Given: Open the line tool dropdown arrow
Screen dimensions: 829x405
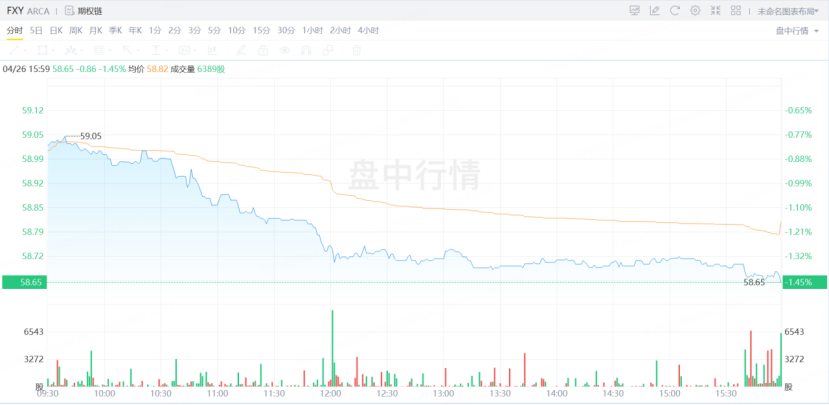Looking at the screenshot, I should 24,51.
